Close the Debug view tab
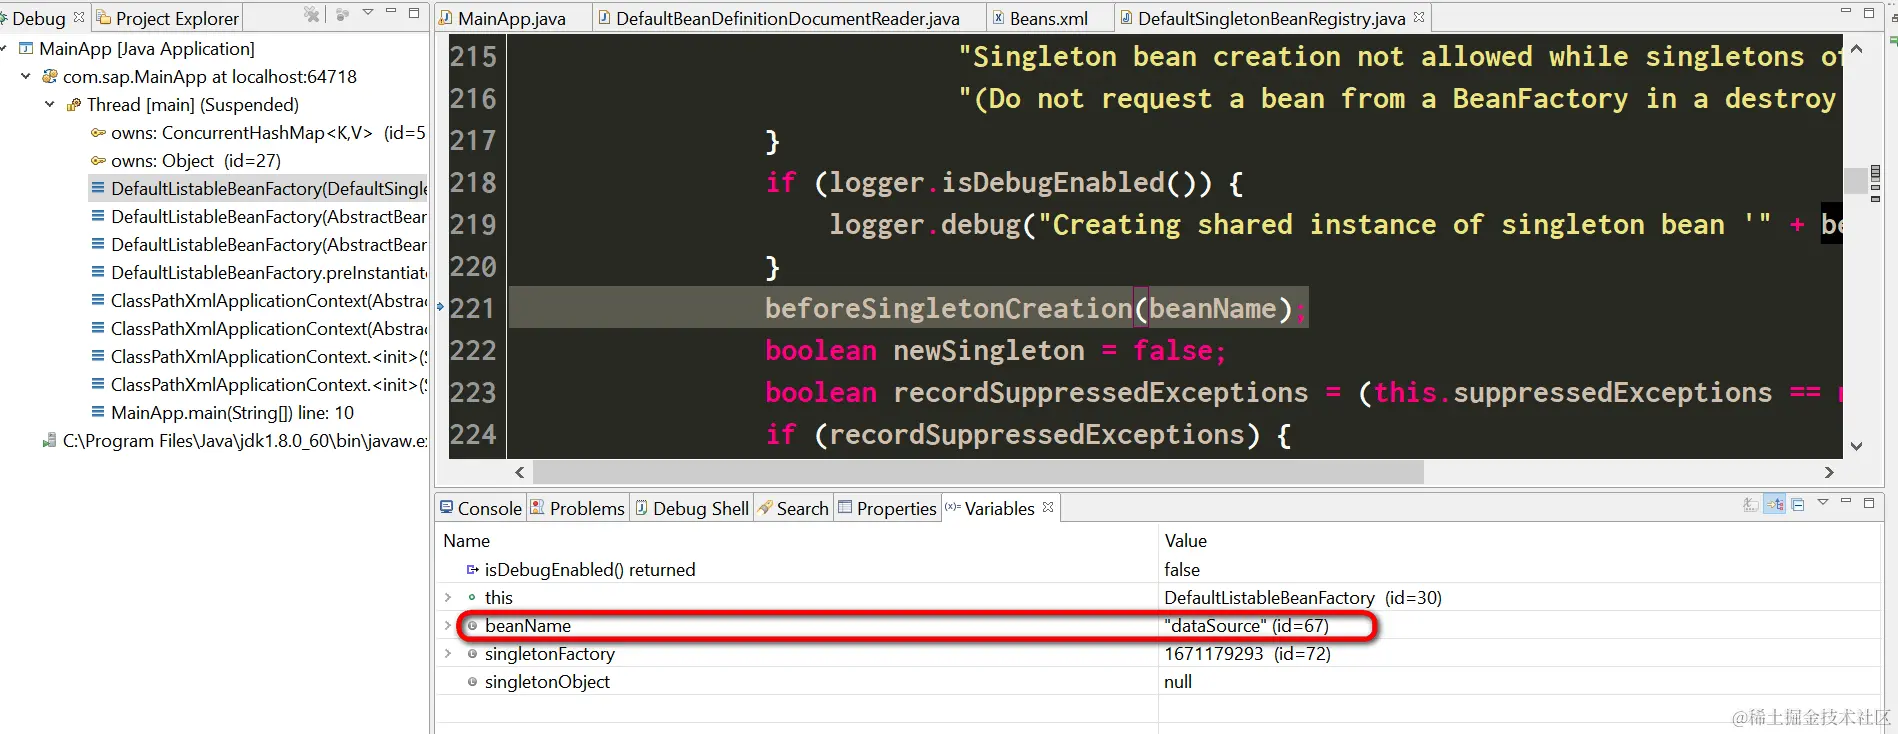 click(x=79, y=17)
